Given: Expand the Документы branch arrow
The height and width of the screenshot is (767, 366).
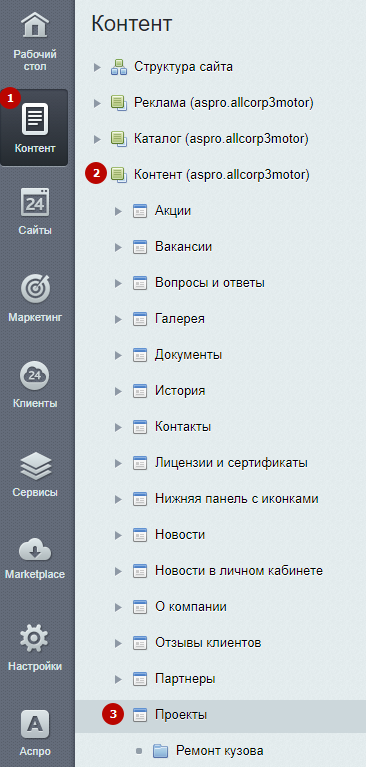Looking at the screenshot, I should [x=118, y=355].
